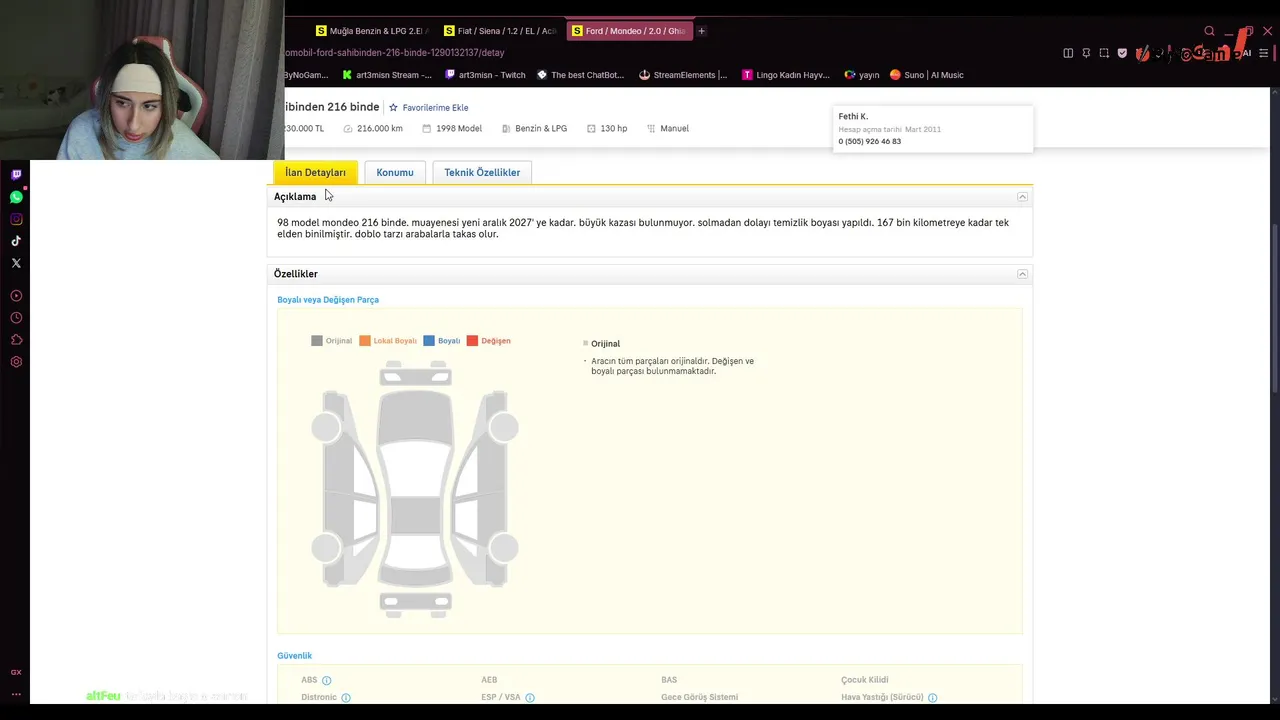Open the Teknik Özellikler tab
This screenshot has height=720, width=1280.
pyautogui.click(x=482, y=172)
